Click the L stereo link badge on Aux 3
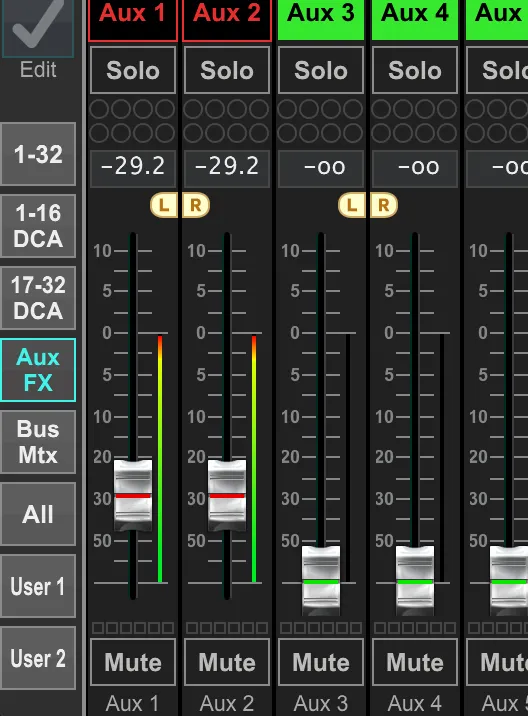The image size is (528, 716). (352, 205)
